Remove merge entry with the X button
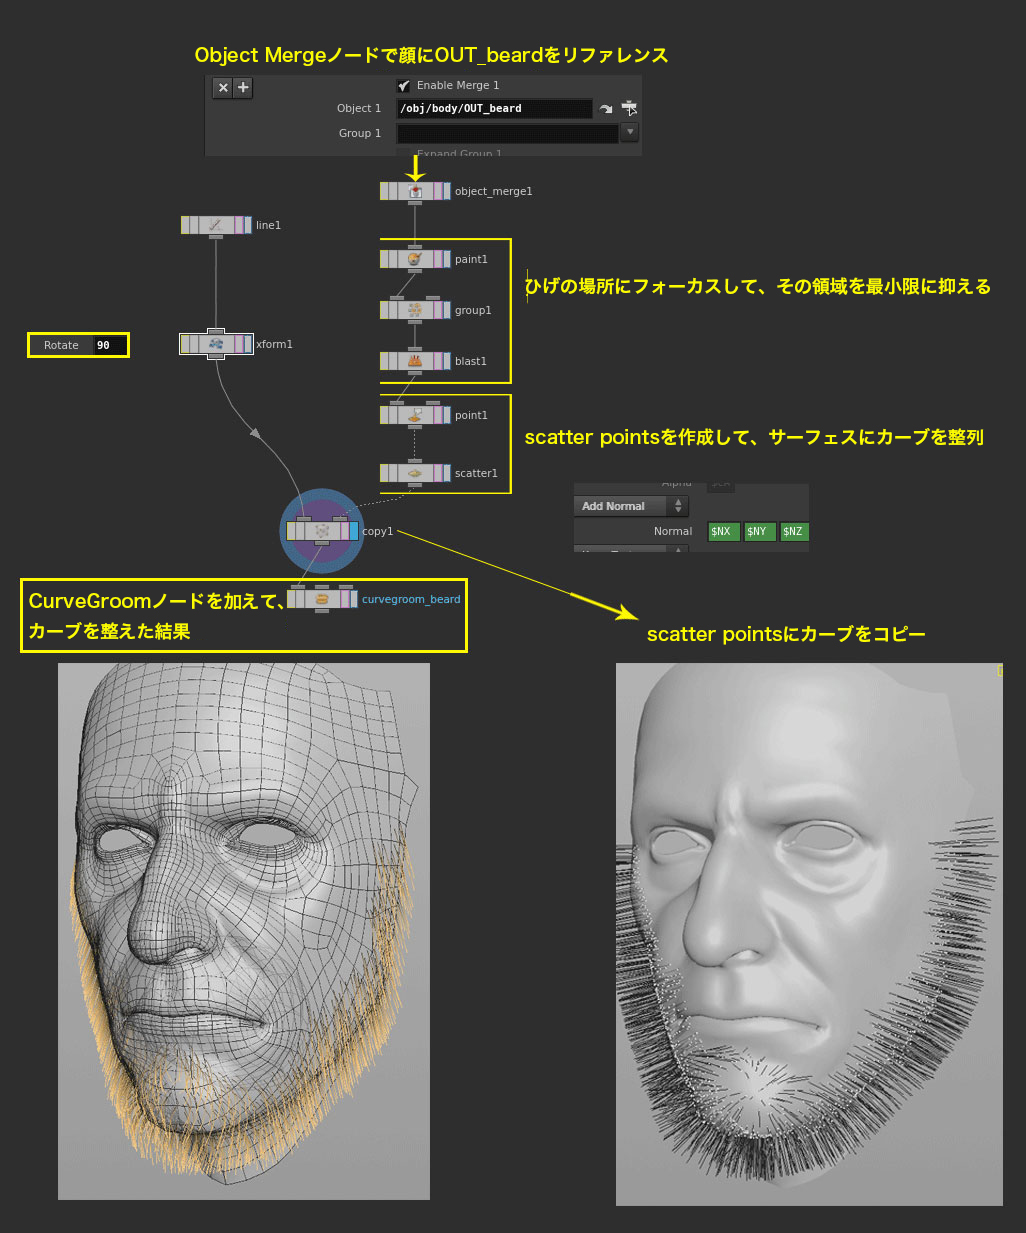Viewport: 1026px width, 1233px height. [223, 88]
